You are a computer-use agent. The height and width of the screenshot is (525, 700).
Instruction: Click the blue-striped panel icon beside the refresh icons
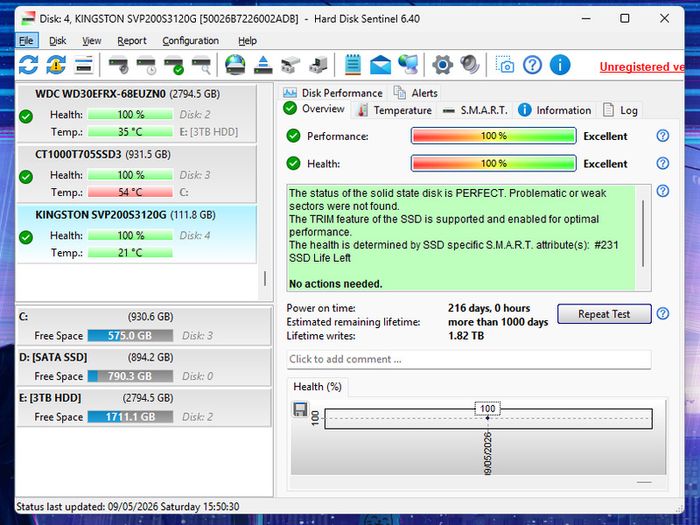pyautogui.click(x=83, y=65)
